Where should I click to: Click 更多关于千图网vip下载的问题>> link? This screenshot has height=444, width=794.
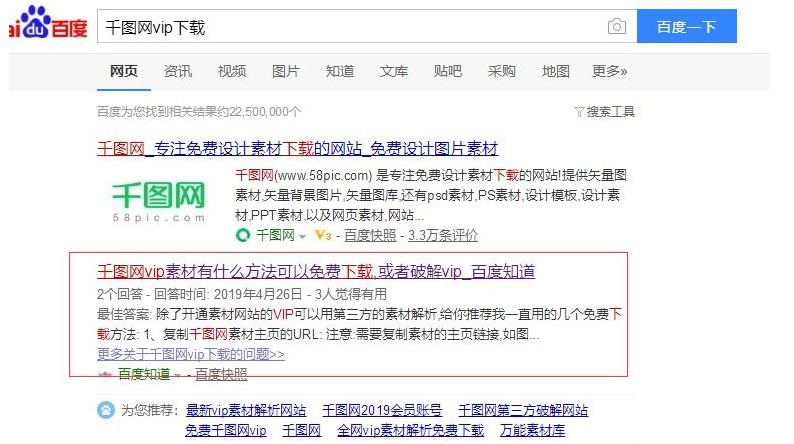click(190, 354)
